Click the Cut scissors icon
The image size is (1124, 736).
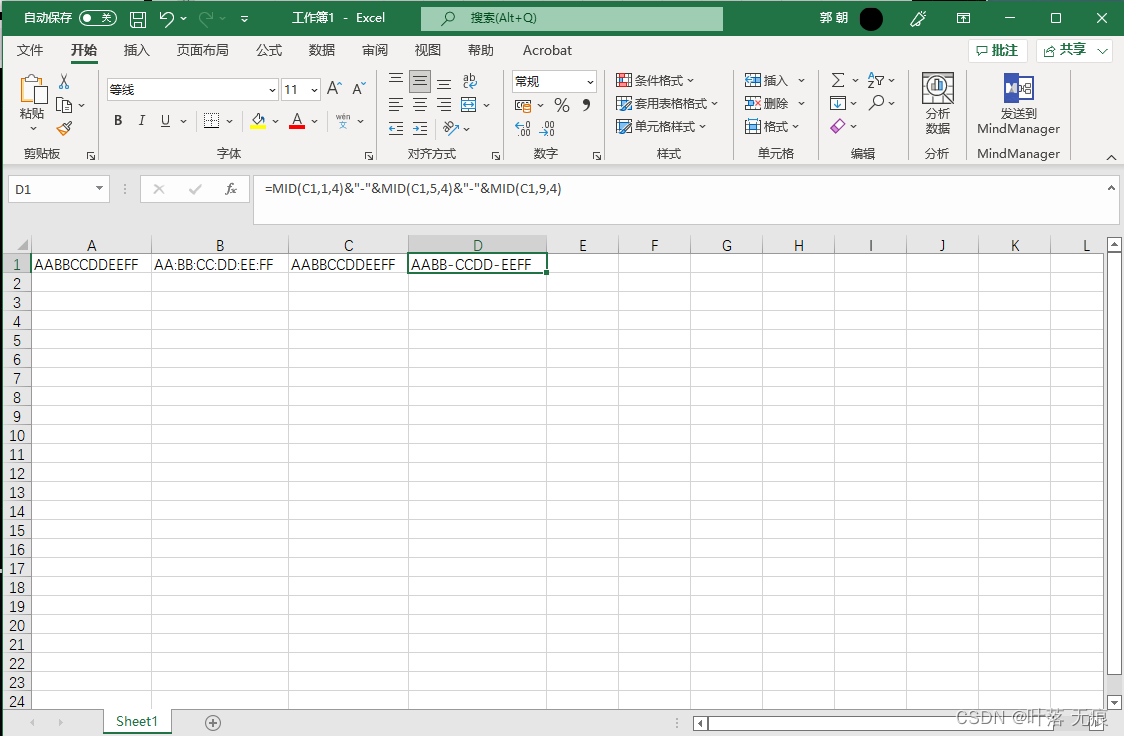[x=64, y=82]
